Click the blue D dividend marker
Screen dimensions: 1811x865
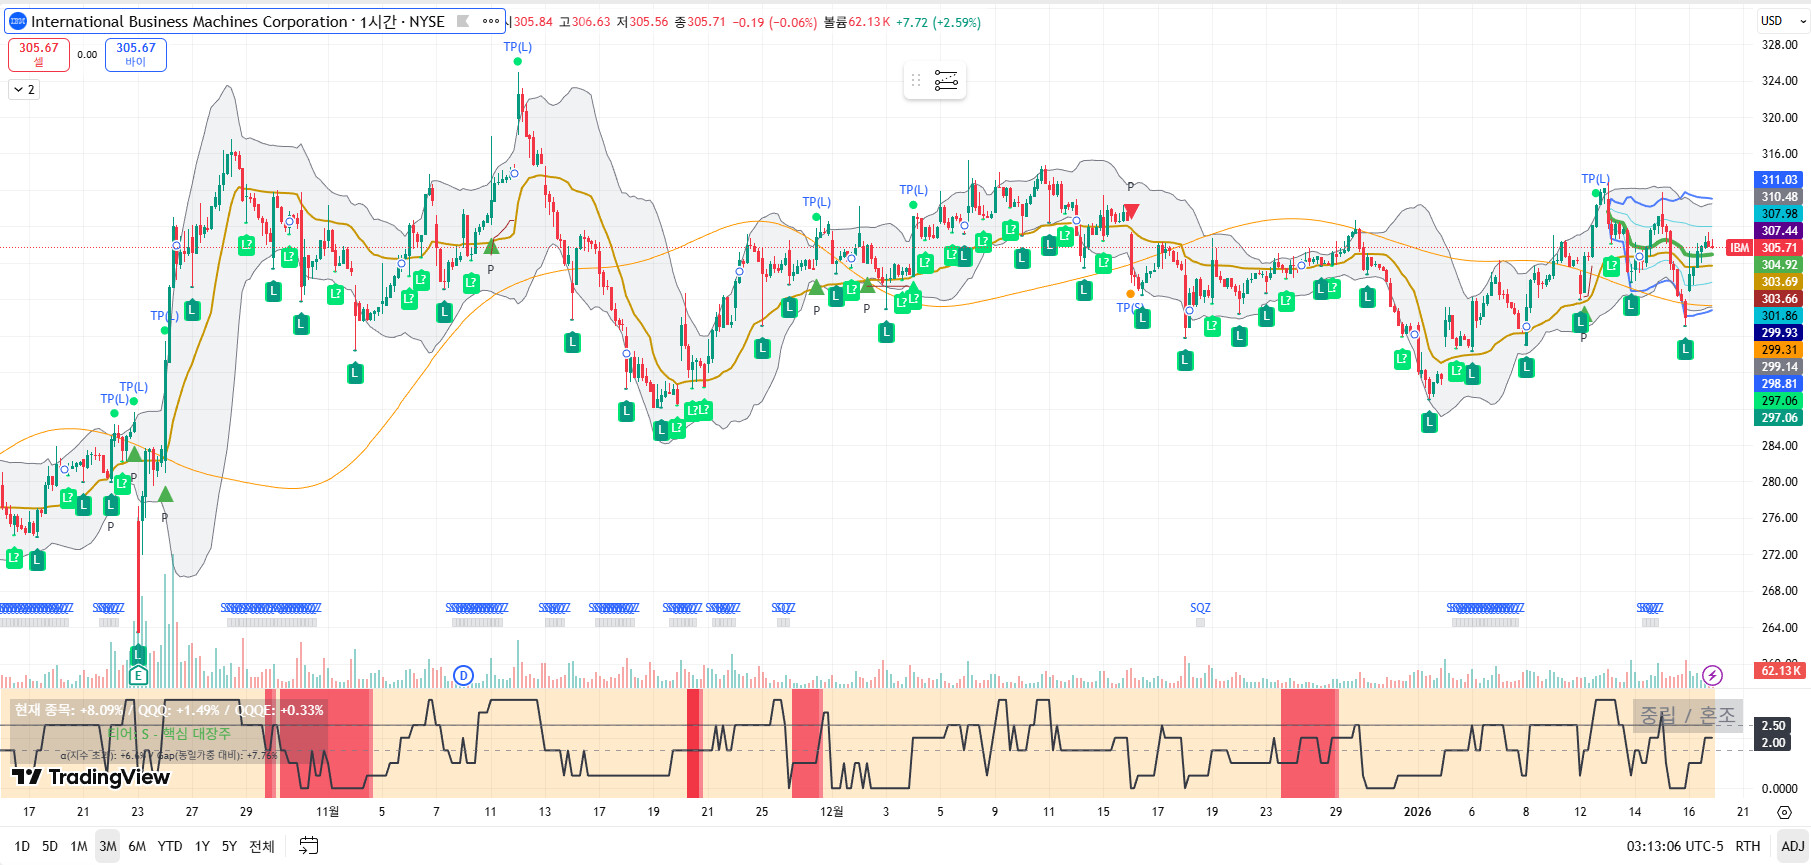click(463, 675)
